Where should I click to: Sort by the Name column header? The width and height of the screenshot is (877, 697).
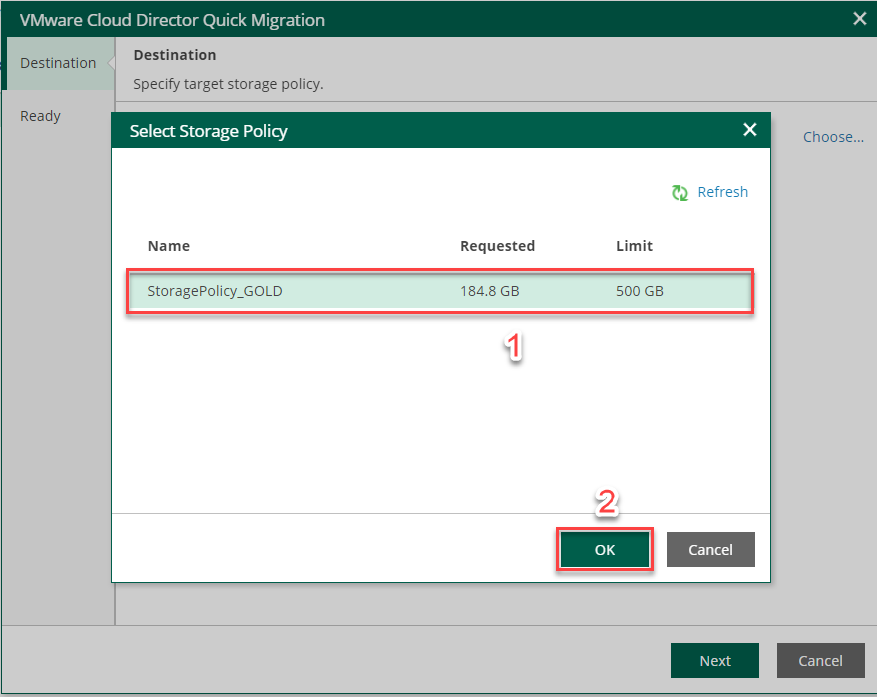pyautogui.click(x=169, y=246)
